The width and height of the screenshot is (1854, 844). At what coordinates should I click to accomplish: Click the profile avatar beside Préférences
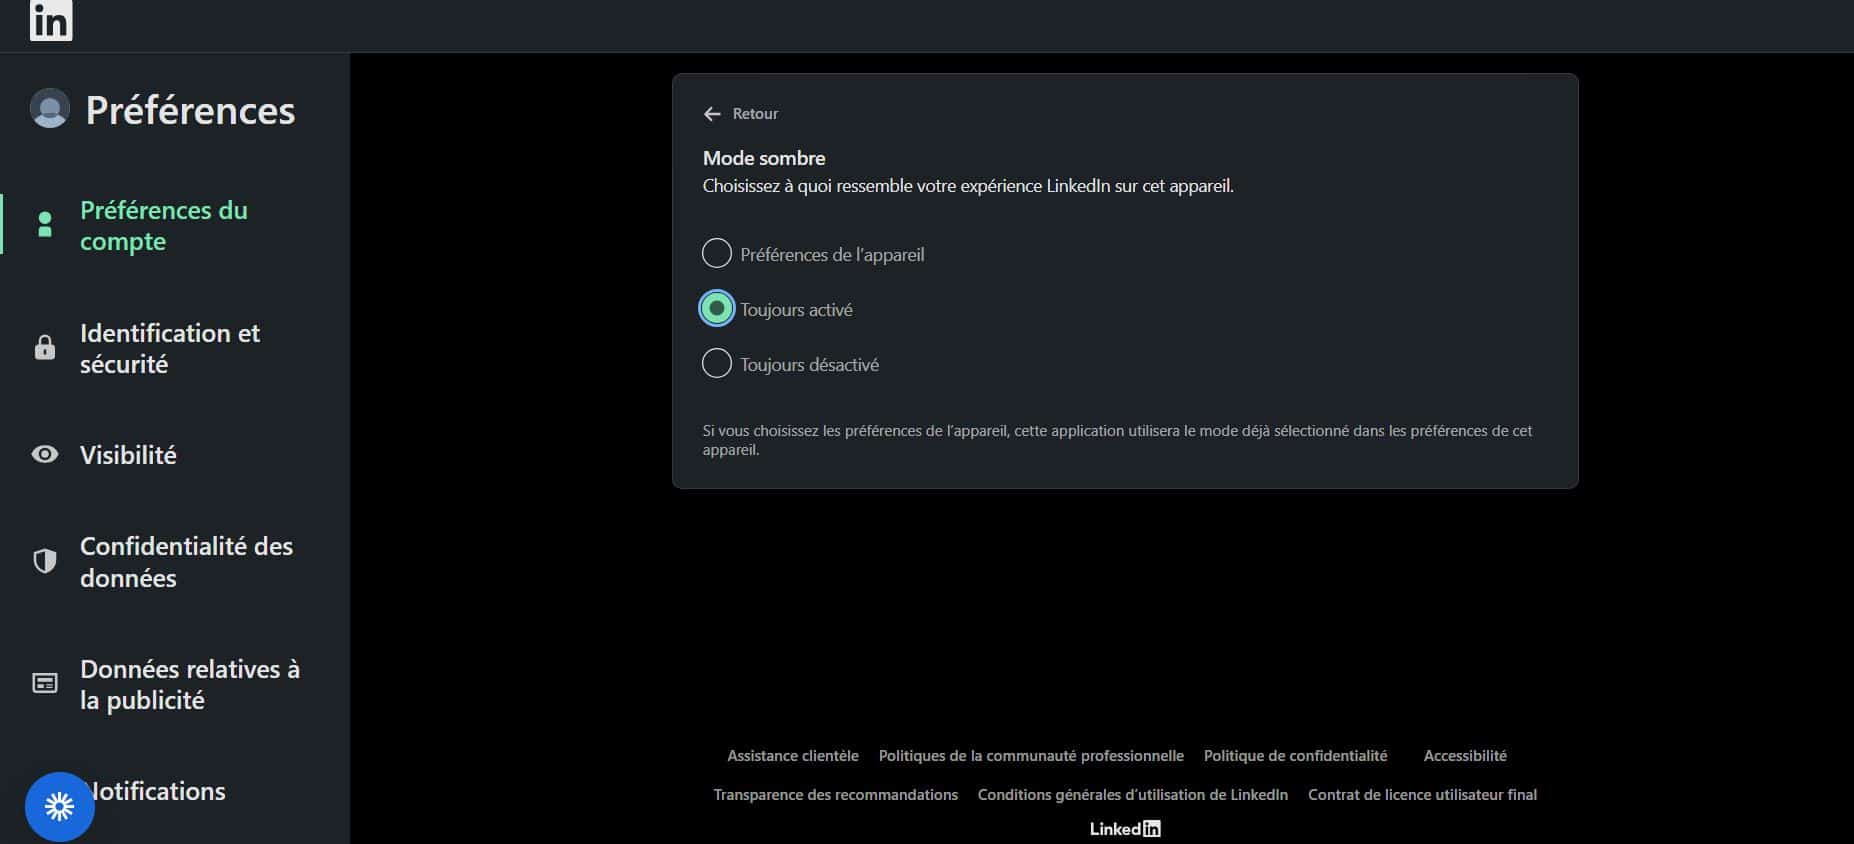[49, 109]
